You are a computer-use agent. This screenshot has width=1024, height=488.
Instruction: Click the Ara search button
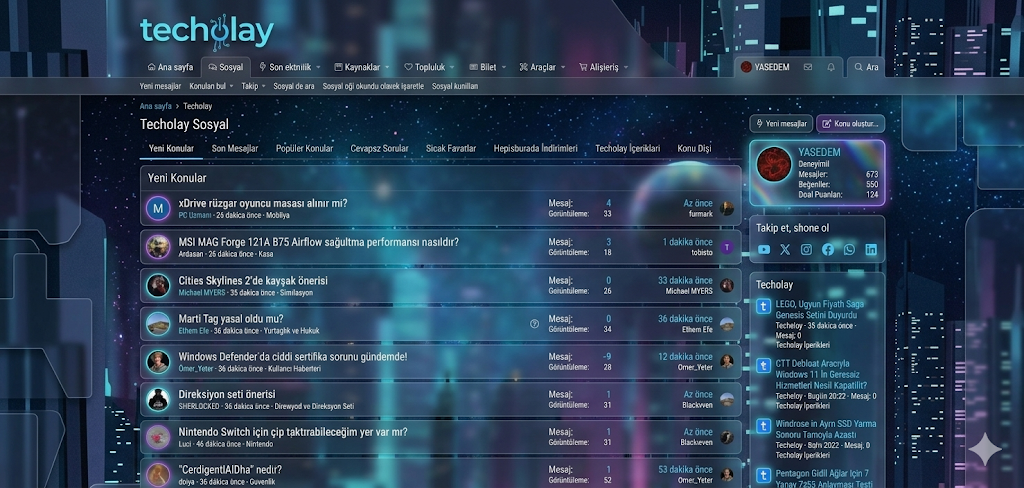pos(866,67)
